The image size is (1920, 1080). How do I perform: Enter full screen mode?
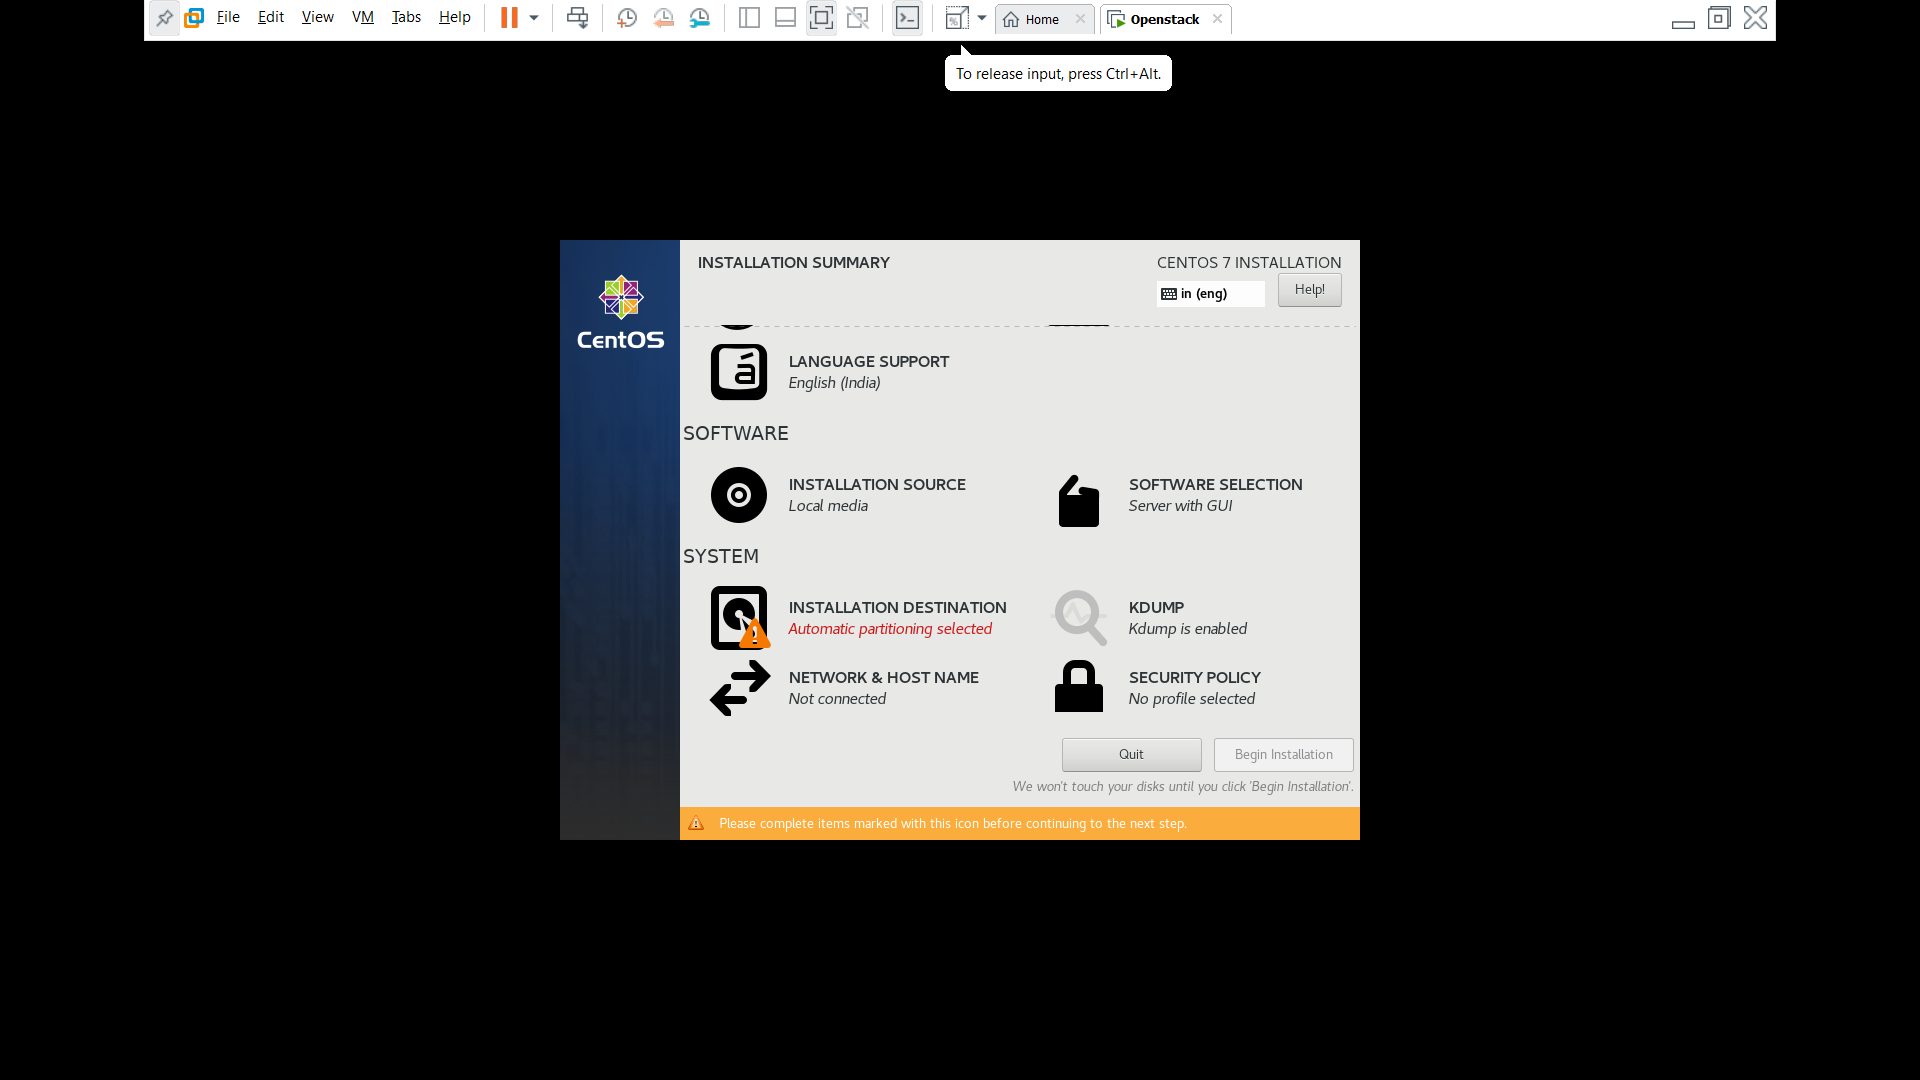[821, 17]
